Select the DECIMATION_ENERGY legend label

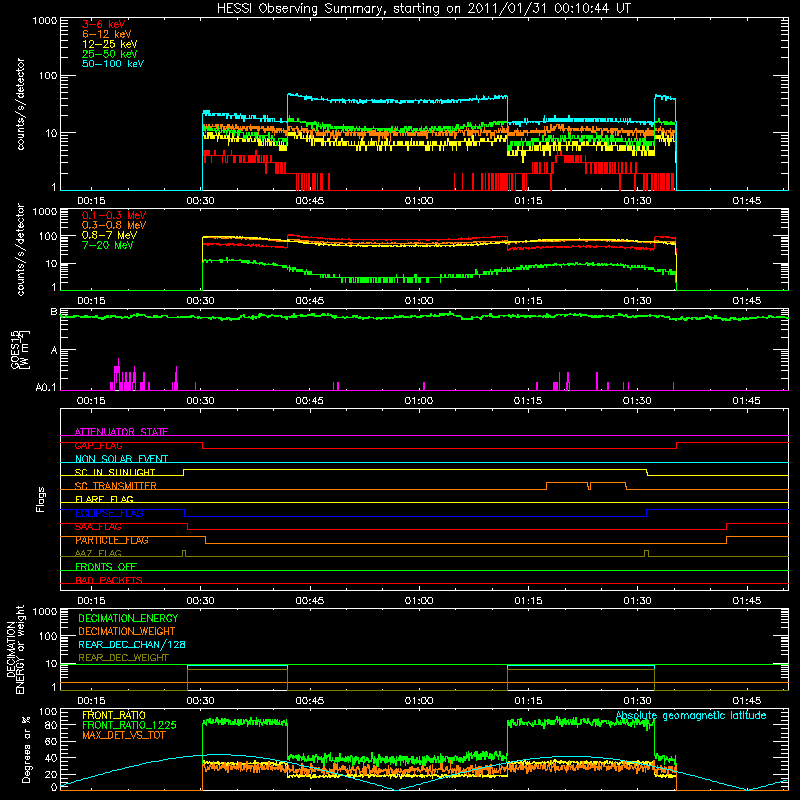point(128,618)
